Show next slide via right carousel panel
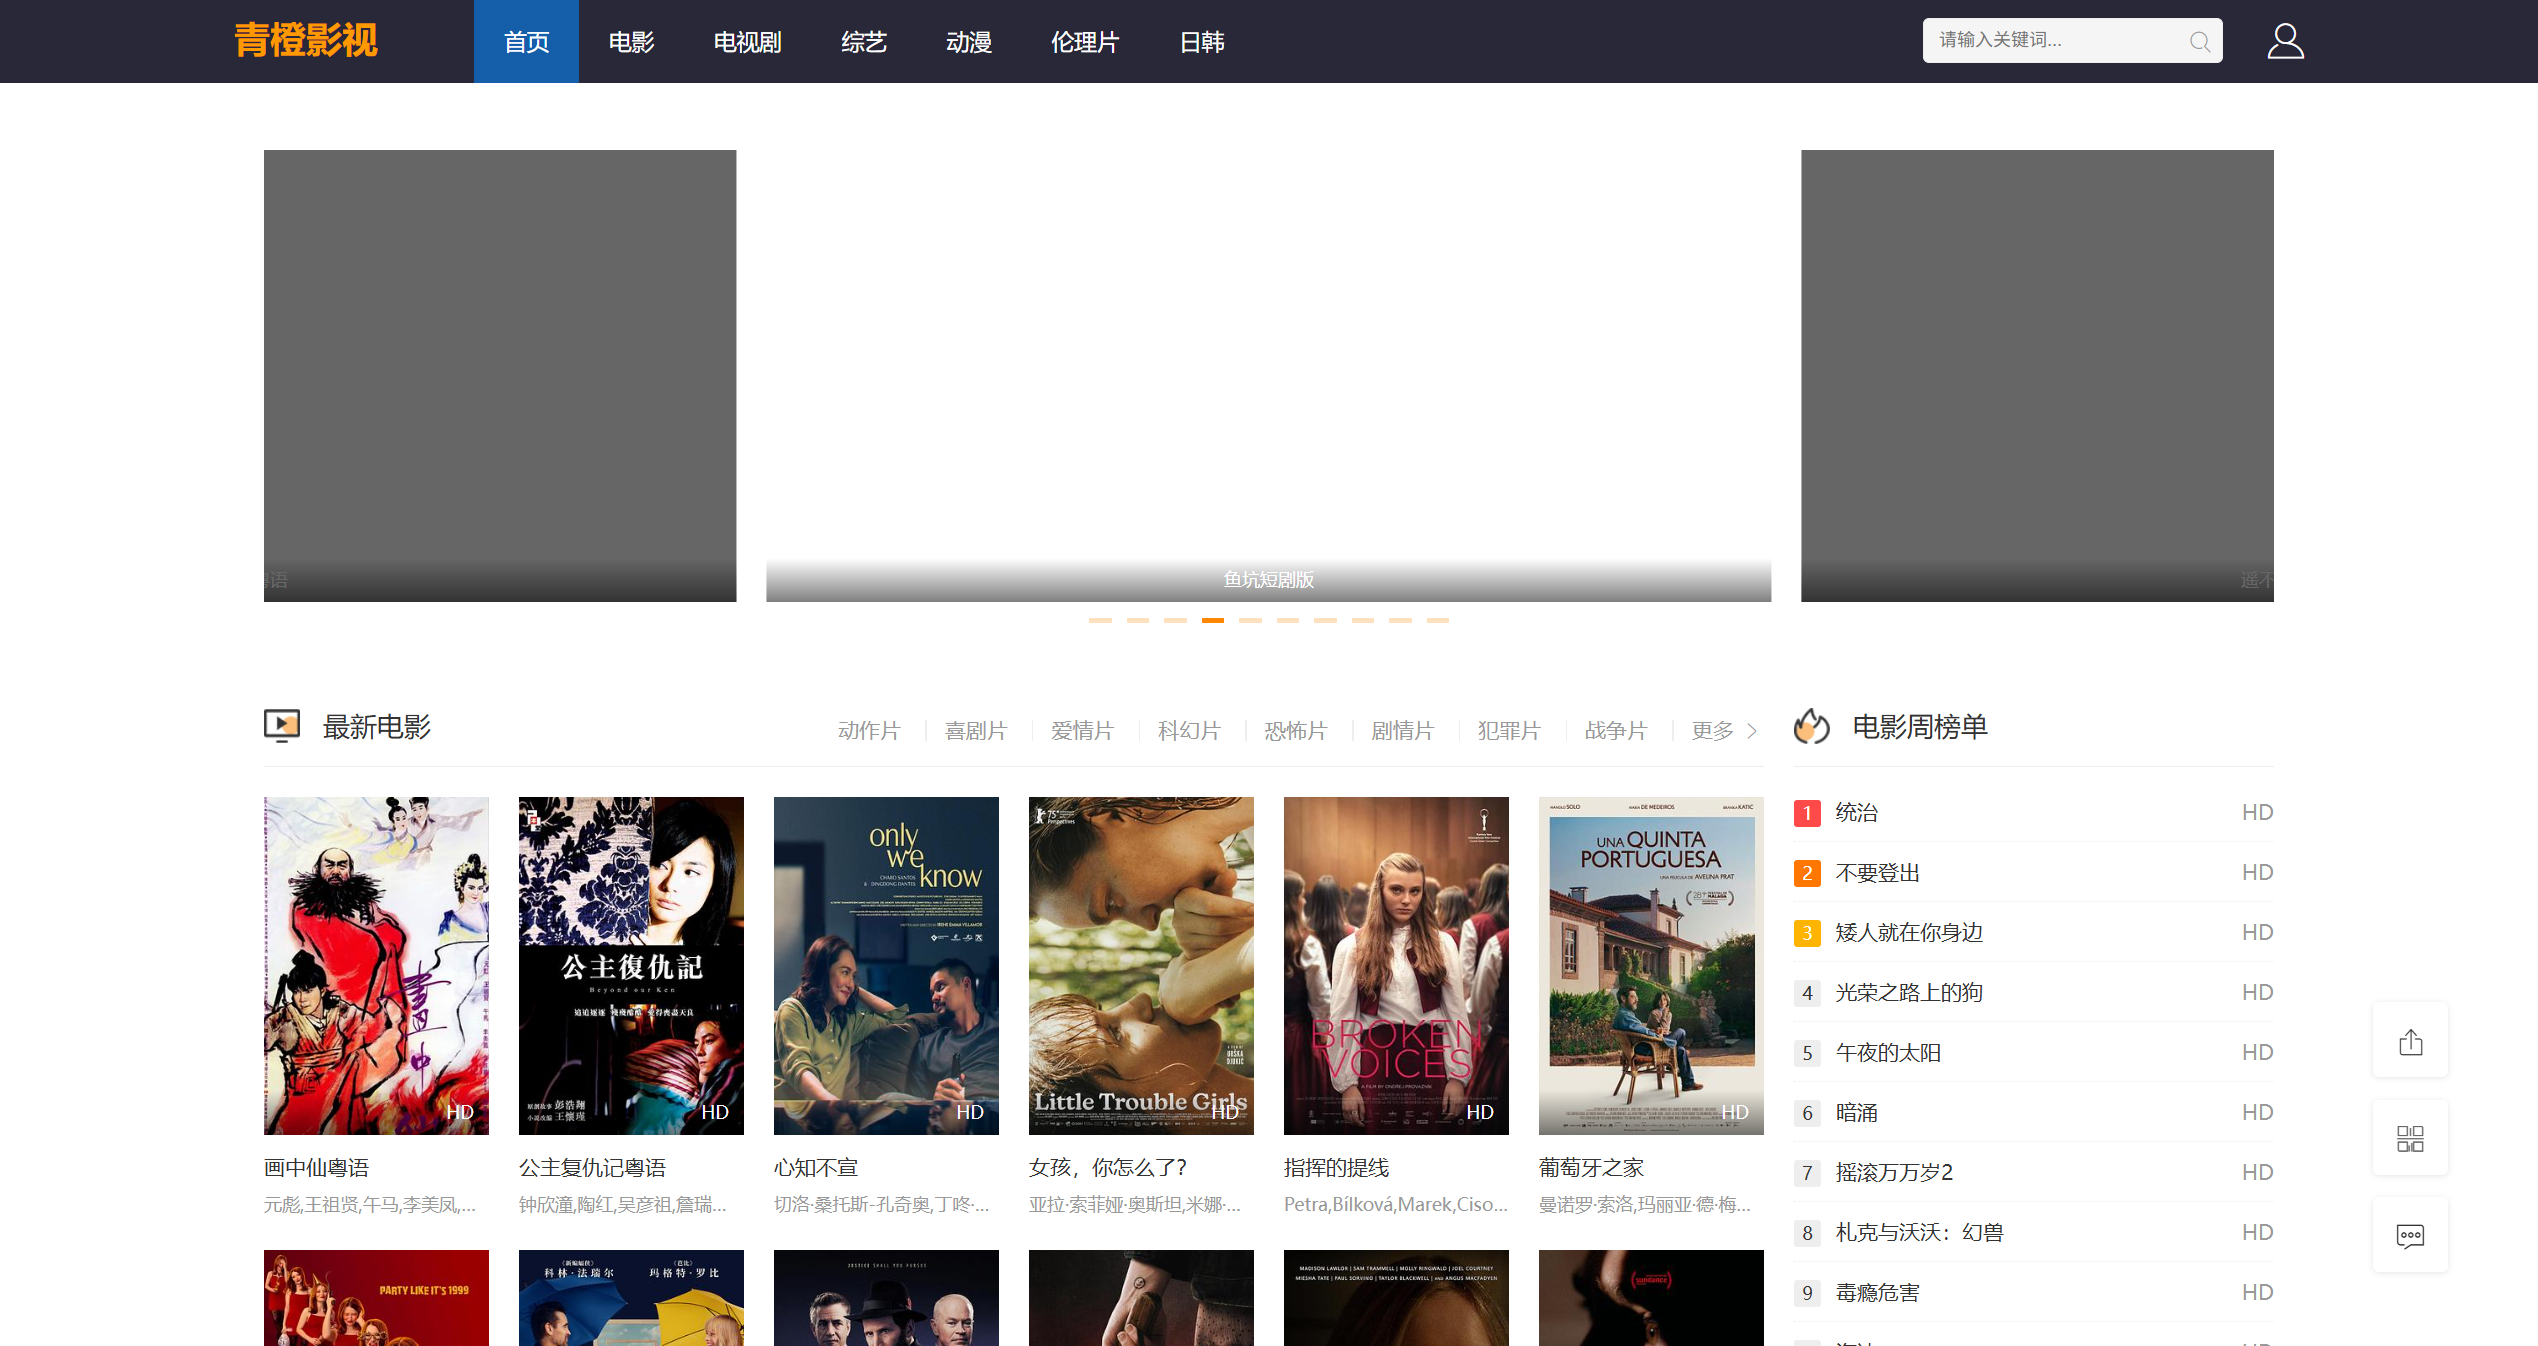This screenshot has width=2538, height=1346. click(2037, 375)
